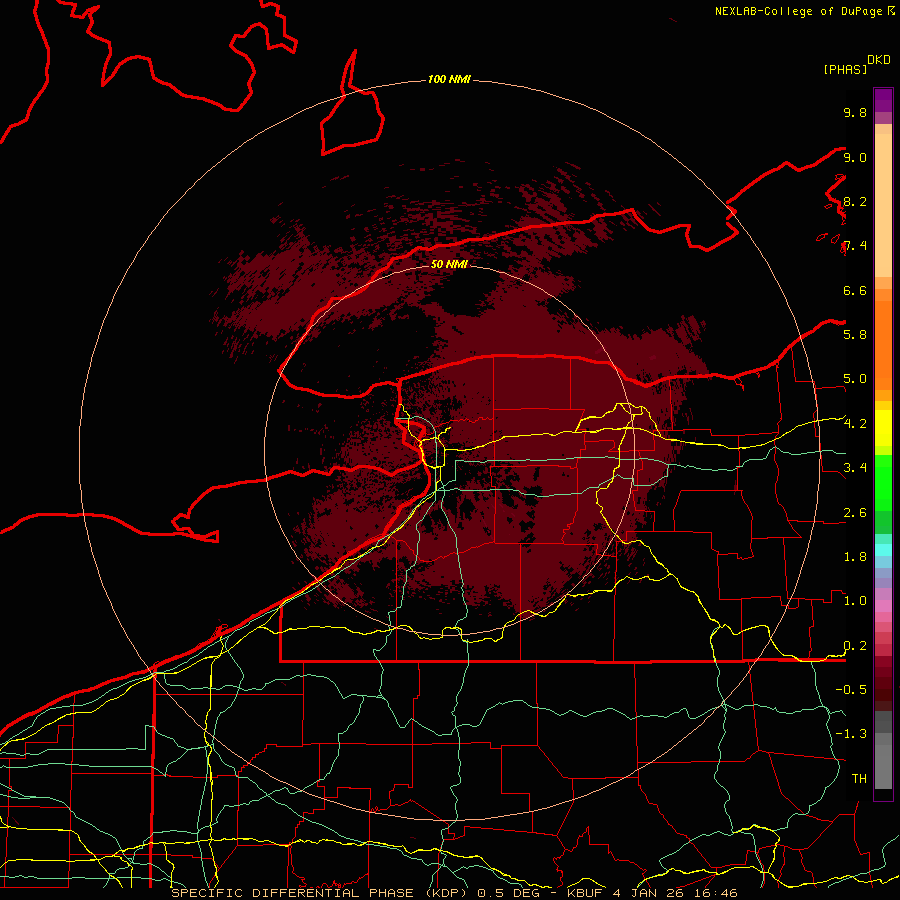900x900 pixels.
Task: Click the cyan segment of the color bar
Action: point(883,549)
